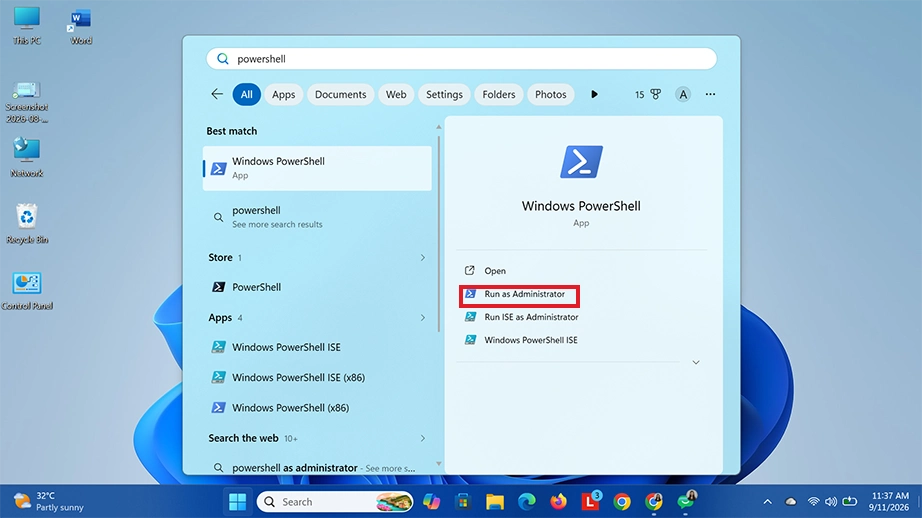Switch to the Photos filter tab
The height and width of the screenshot is (518, 922).
[550, 94]
